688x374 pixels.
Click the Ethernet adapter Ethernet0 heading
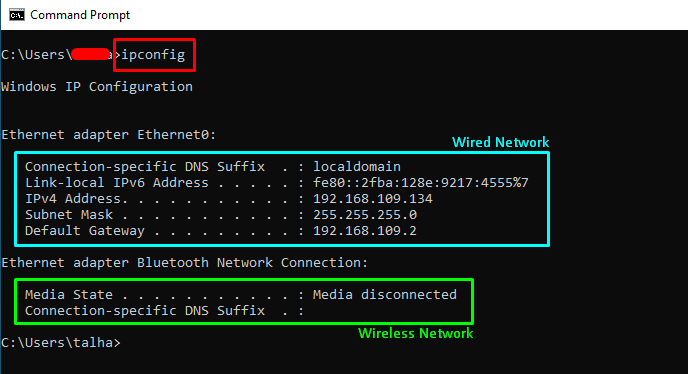point(109,134)
